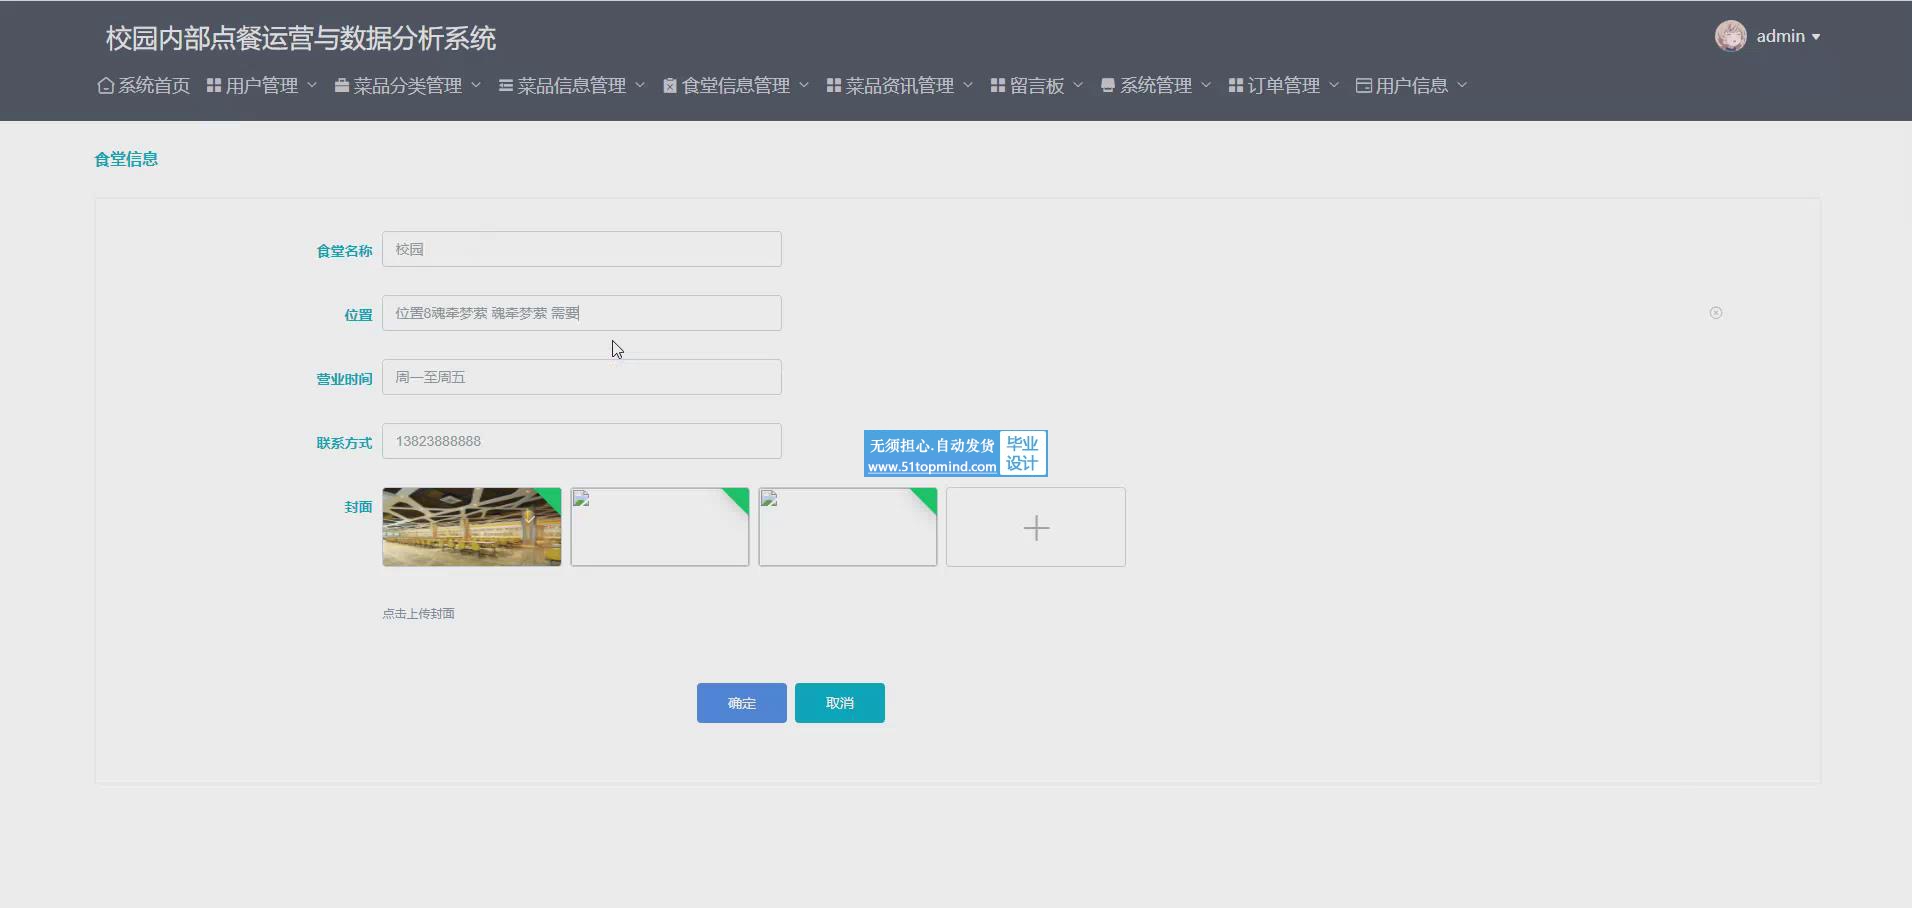Click the admin avatar picture
Screen dimensions: 1912x908
click(1730, 36)
